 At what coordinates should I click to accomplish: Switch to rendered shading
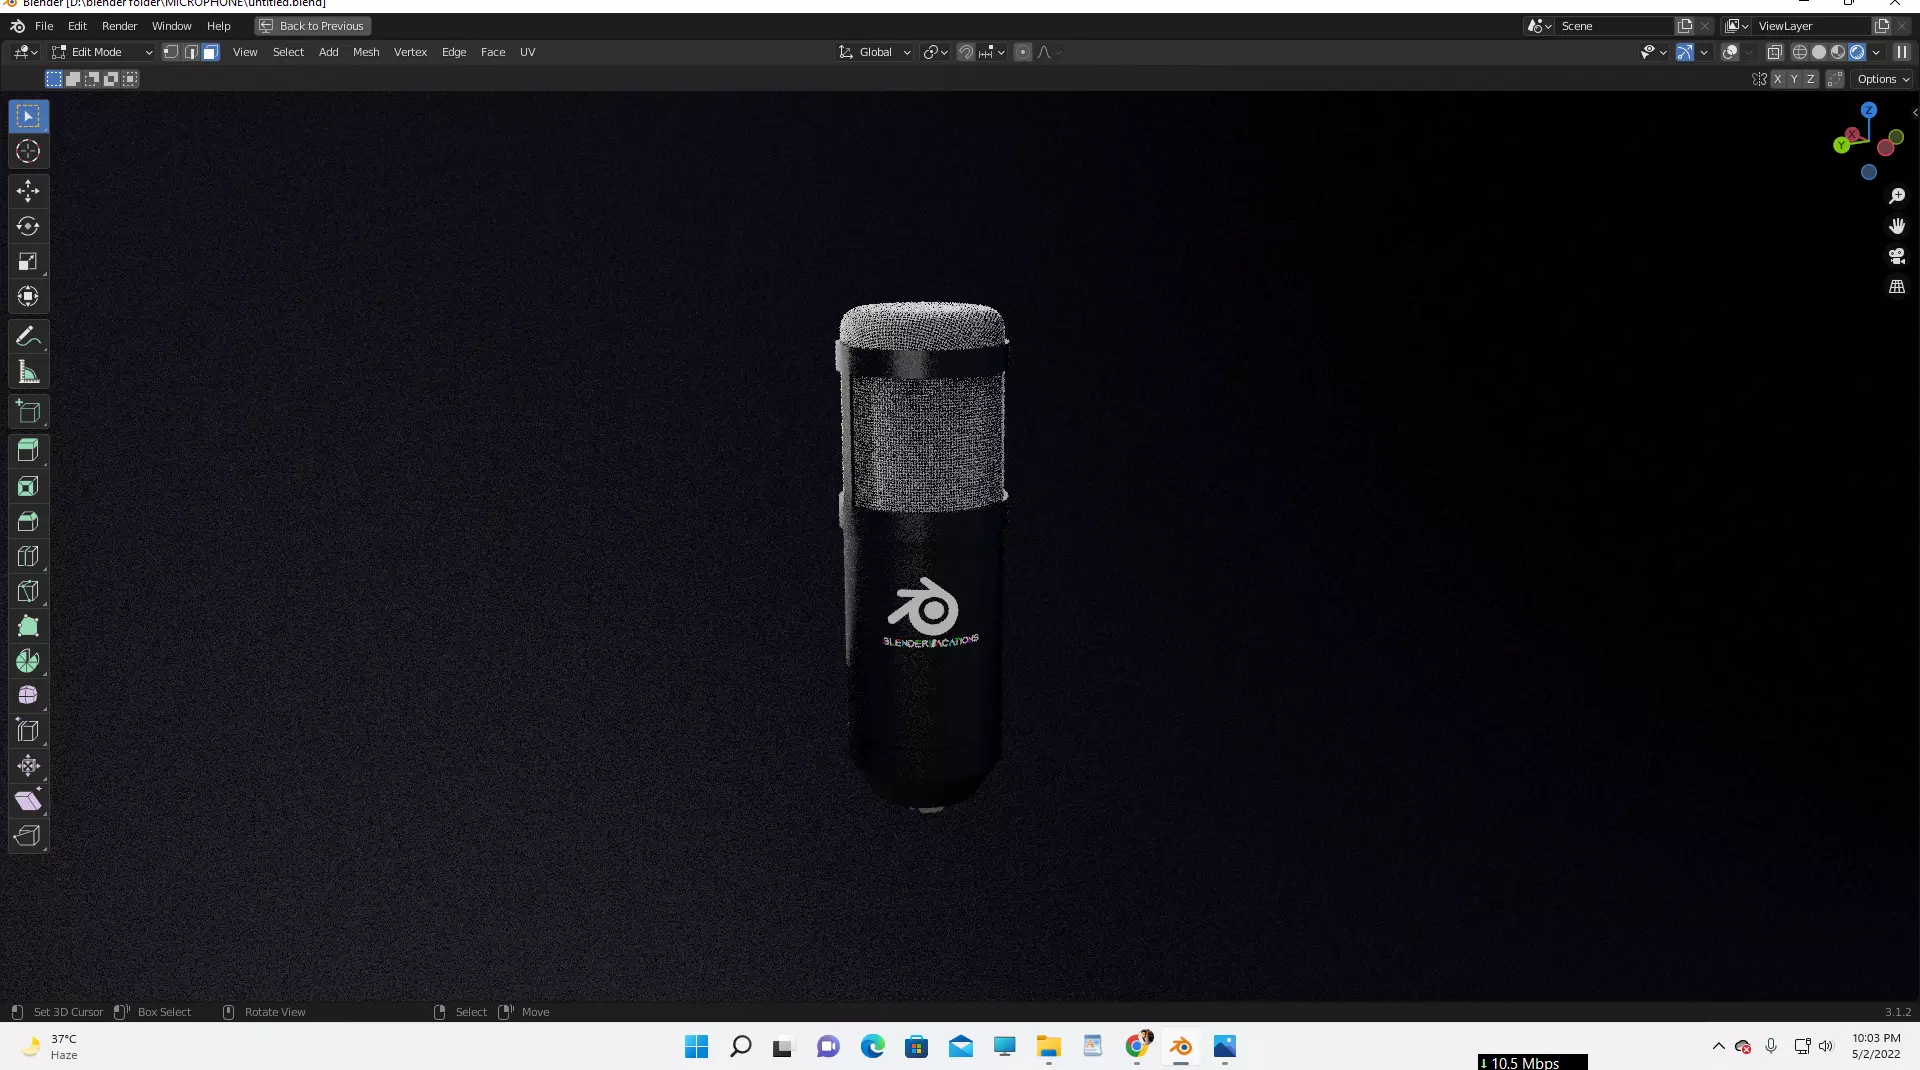(1857, 52)
